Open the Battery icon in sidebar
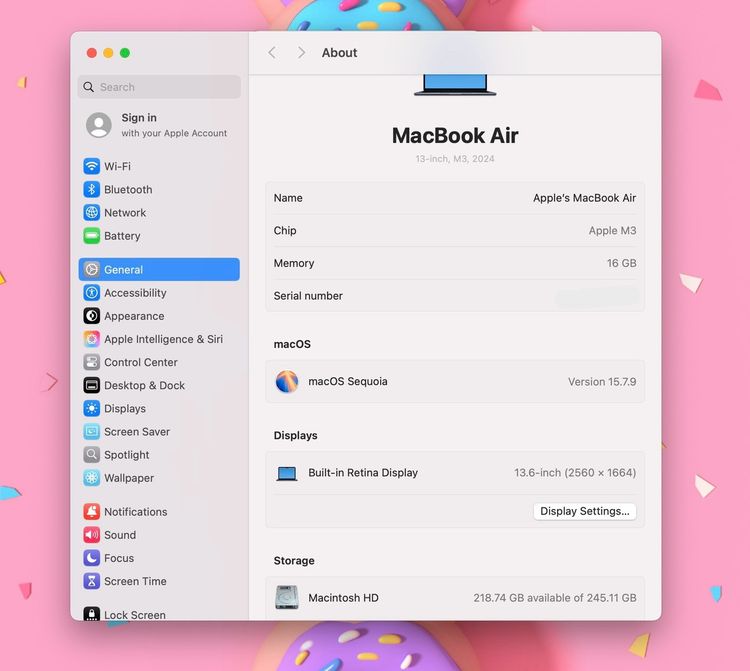 pyautogui.click(x=91, y=236)
